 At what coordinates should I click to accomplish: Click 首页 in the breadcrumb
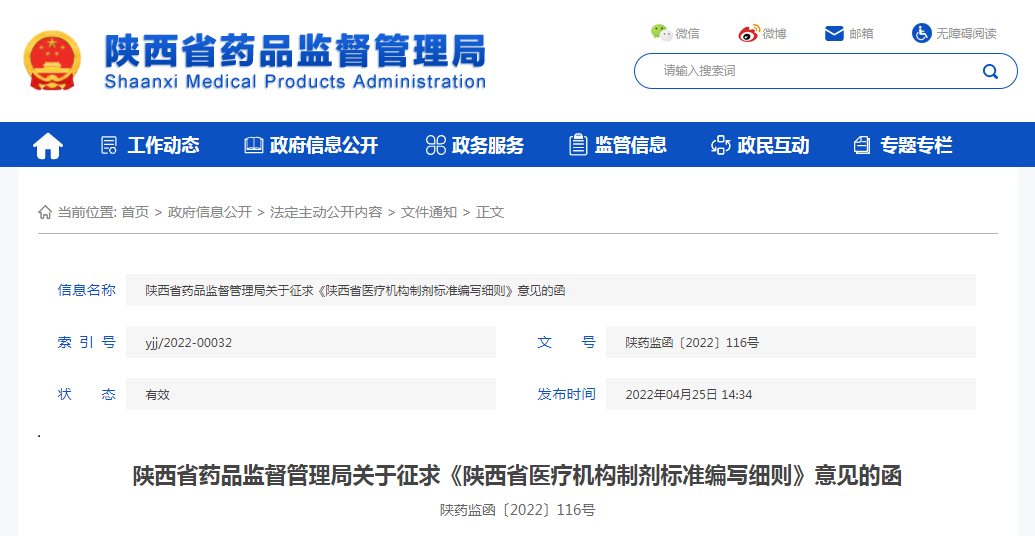click(x=135, y=212)
